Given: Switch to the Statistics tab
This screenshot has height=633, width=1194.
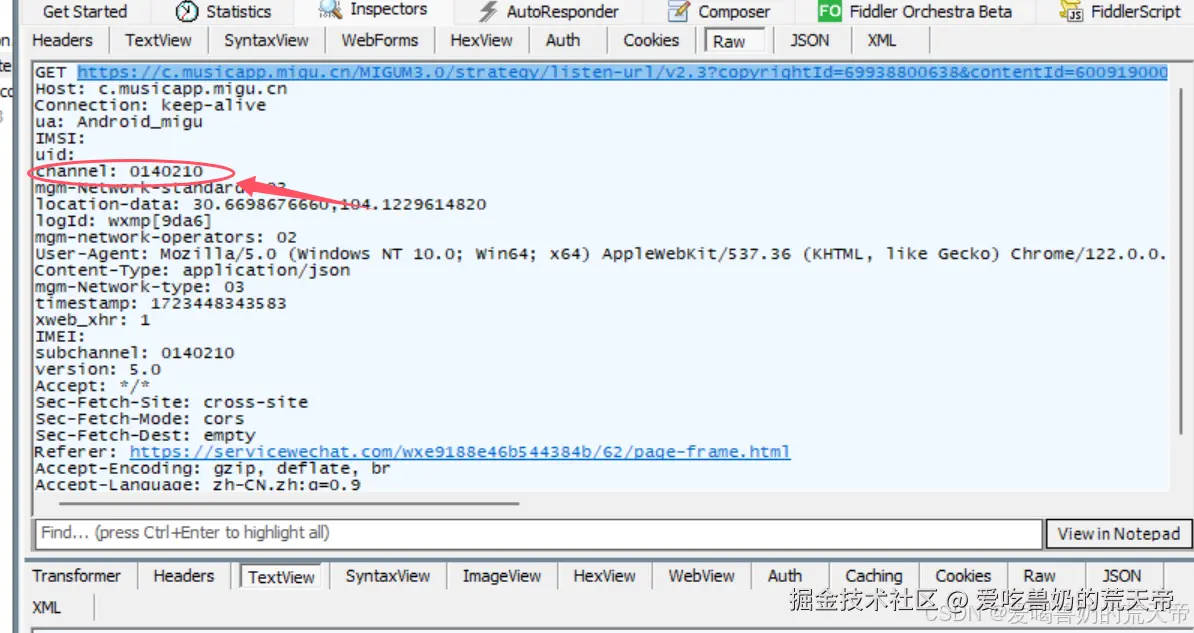Looking at the screenshot, I should point(238,11).
